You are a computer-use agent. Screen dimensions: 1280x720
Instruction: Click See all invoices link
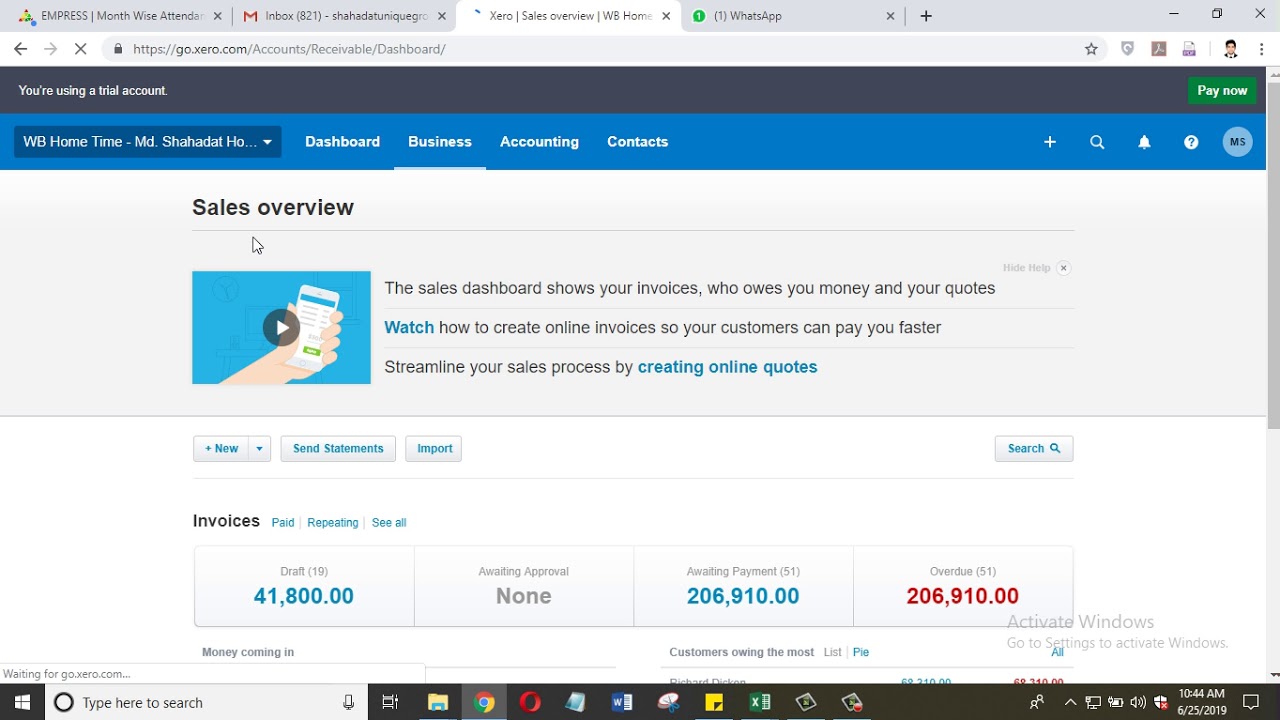(389, 523)
